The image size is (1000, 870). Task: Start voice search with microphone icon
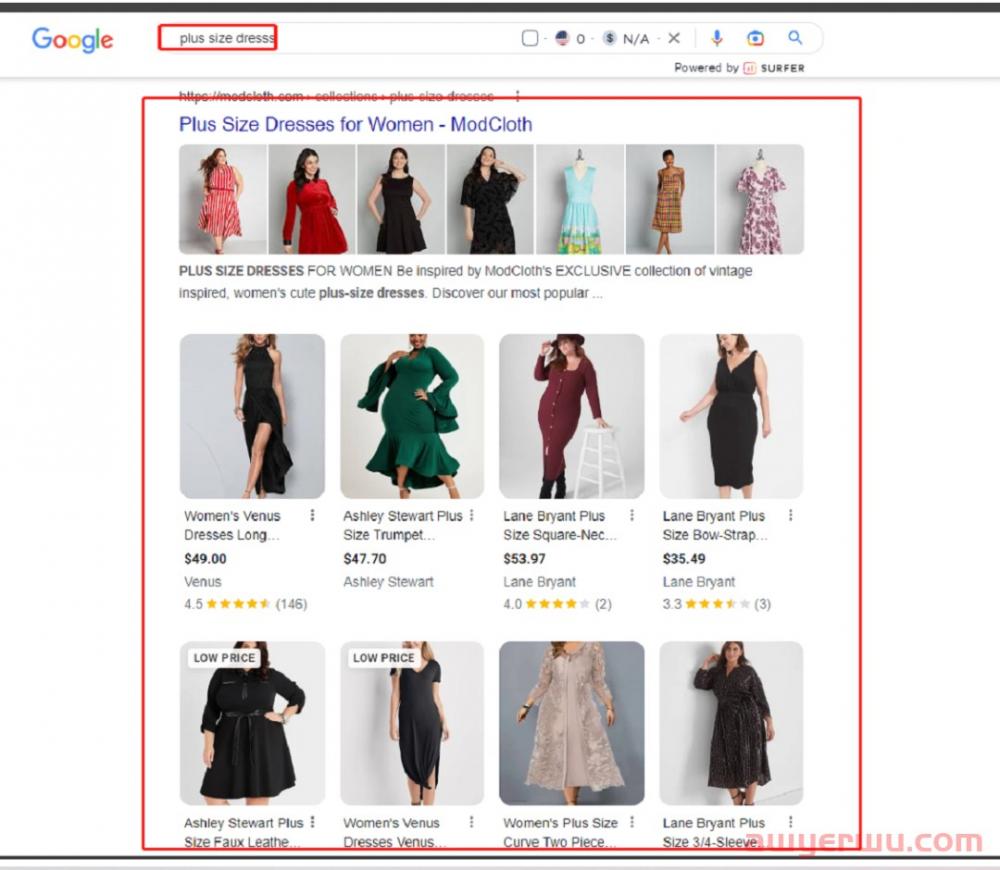pos(717,38)
